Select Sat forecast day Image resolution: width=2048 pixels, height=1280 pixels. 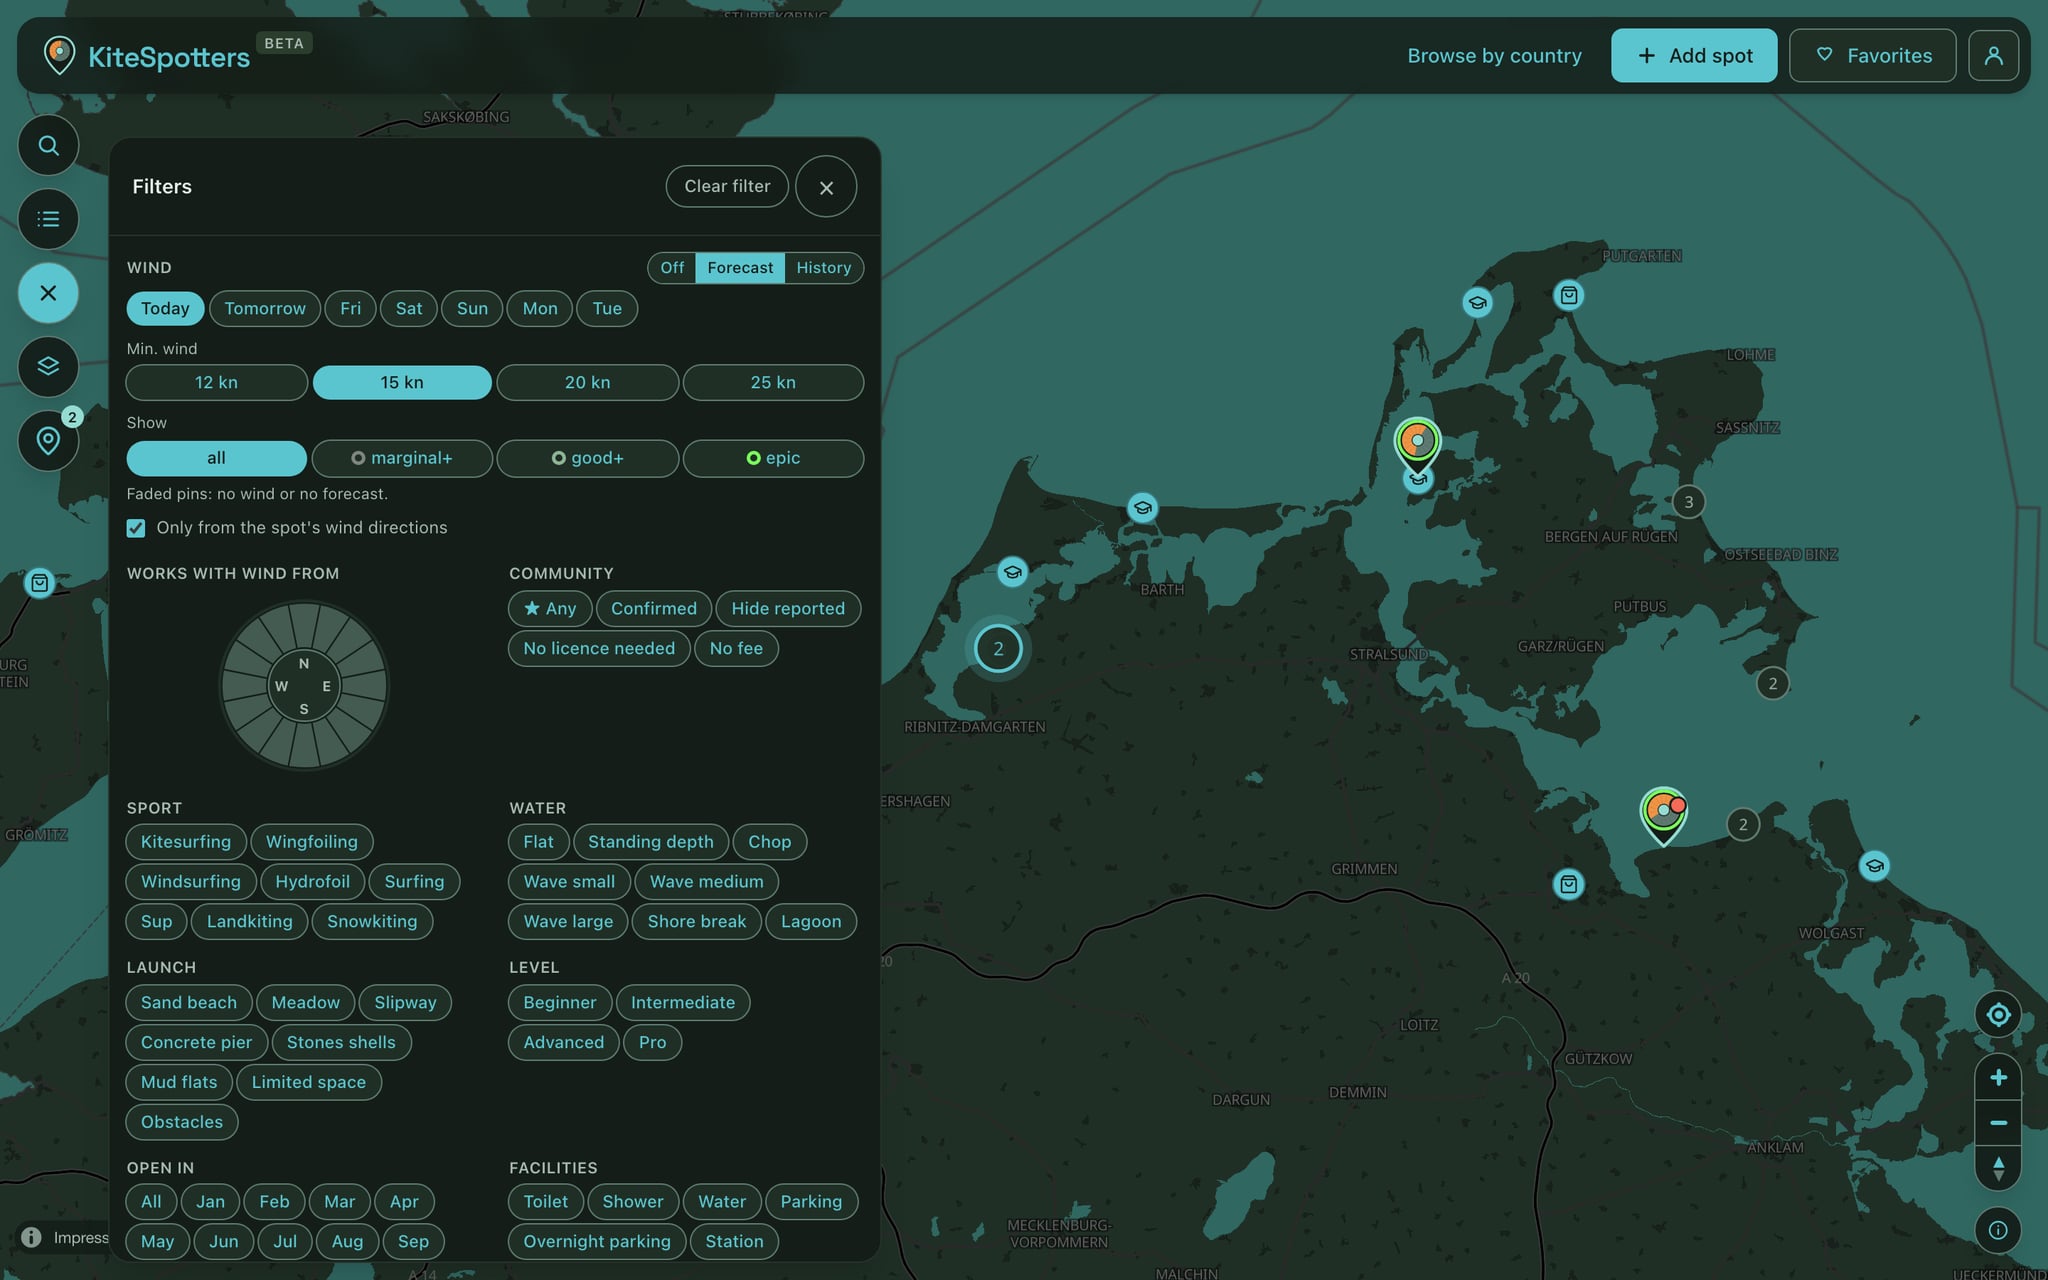409,309
